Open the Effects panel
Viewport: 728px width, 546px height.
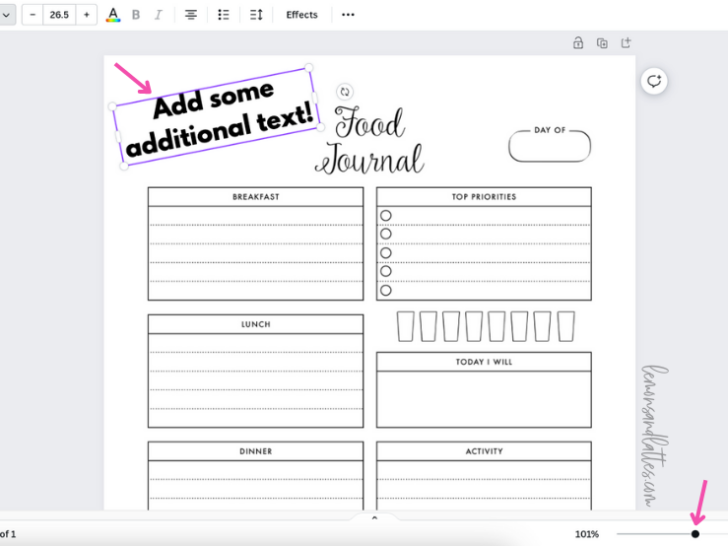[x=302, y=15]
